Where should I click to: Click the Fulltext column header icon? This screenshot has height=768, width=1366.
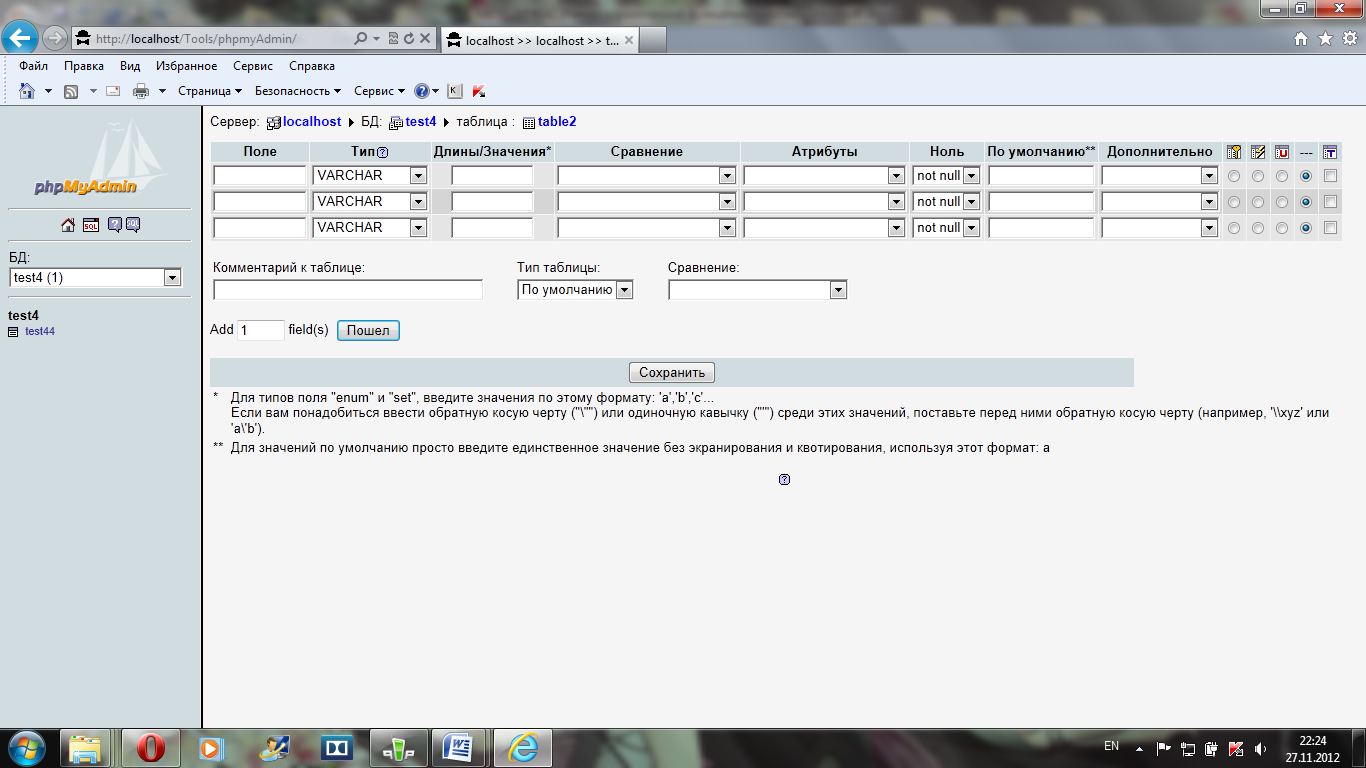1330,152
